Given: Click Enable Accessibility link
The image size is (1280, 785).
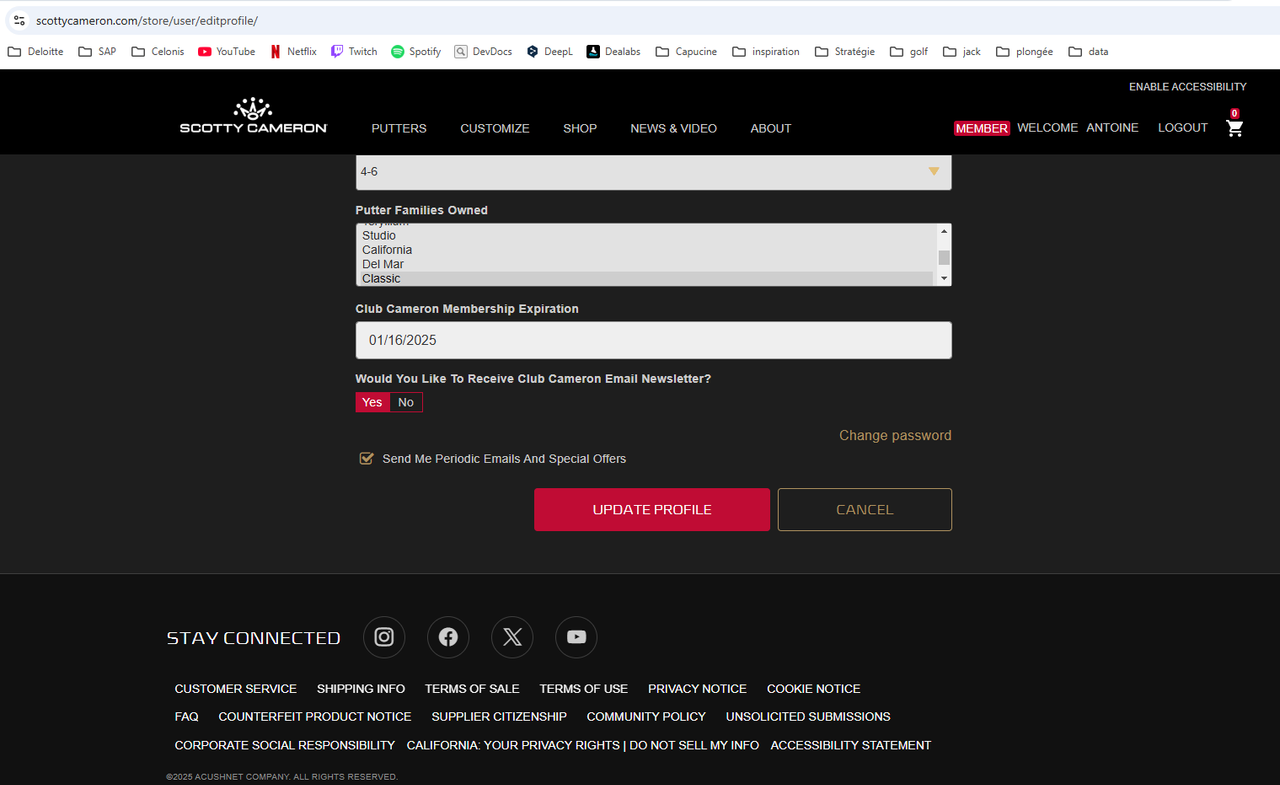Looking at the screenshot, I should click(x=1188, y=87).
